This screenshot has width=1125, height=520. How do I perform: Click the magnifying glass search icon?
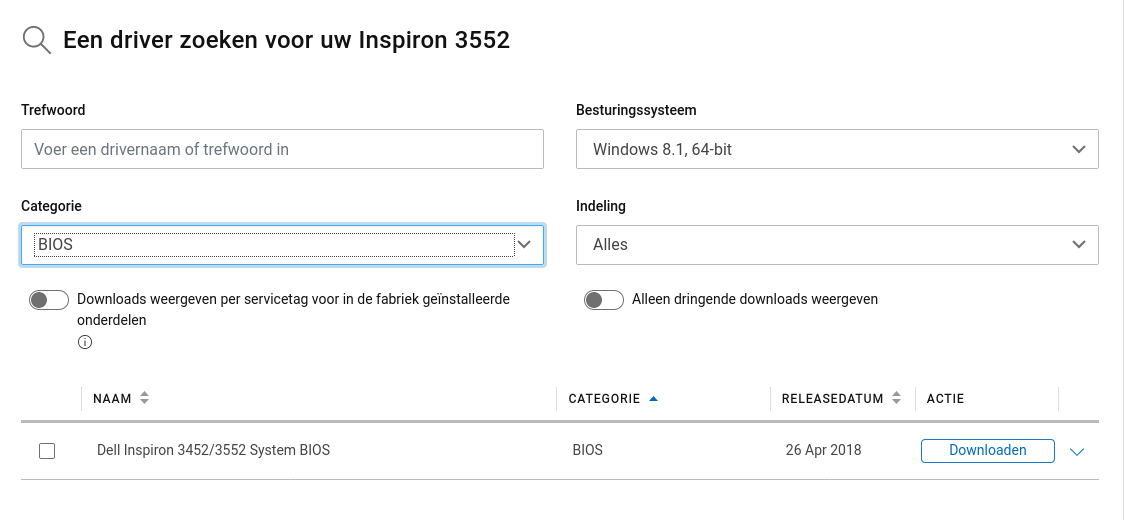pyautogui.click(x=37, y=40)
